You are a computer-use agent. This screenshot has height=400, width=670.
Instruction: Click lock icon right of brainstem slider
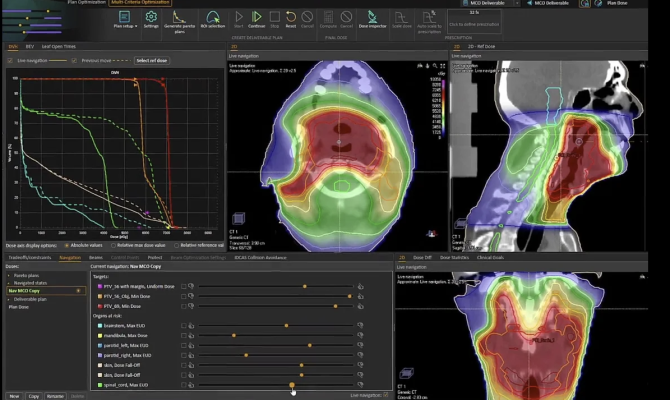[x=362, y=325]
